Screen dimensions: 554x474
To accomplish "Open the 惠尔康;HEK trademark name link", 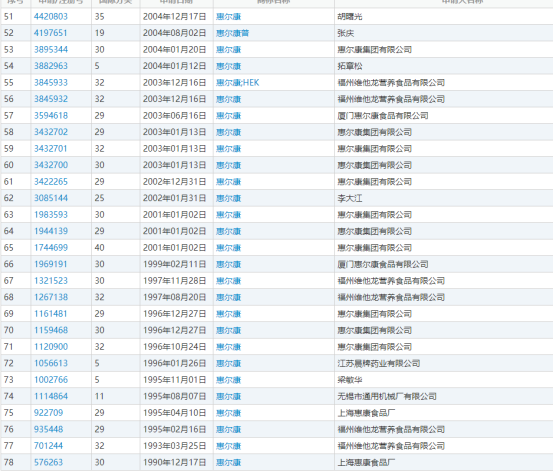I will (x=237, y=83).
